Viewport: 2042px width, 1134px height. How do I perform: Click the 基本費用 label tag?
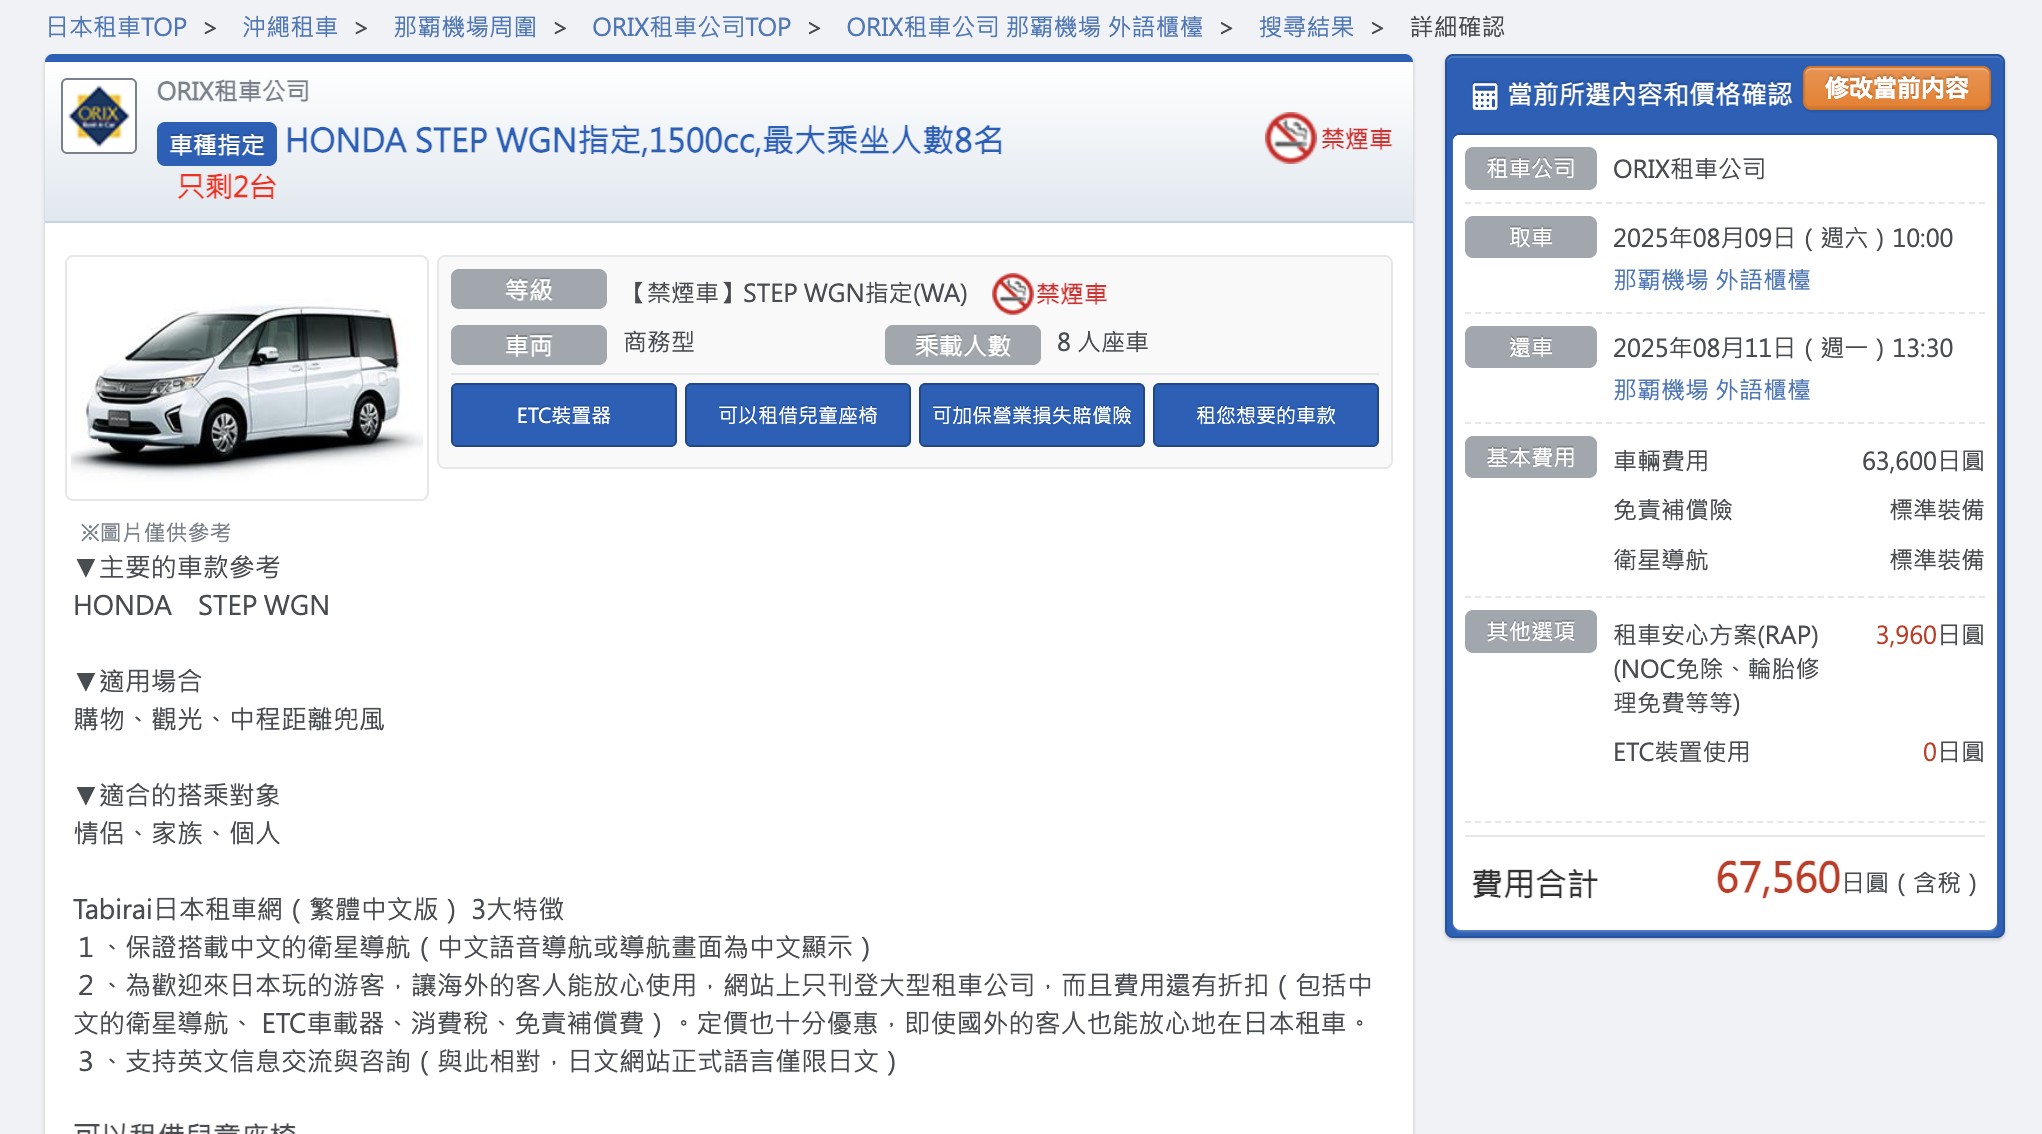coord(1531,458)
